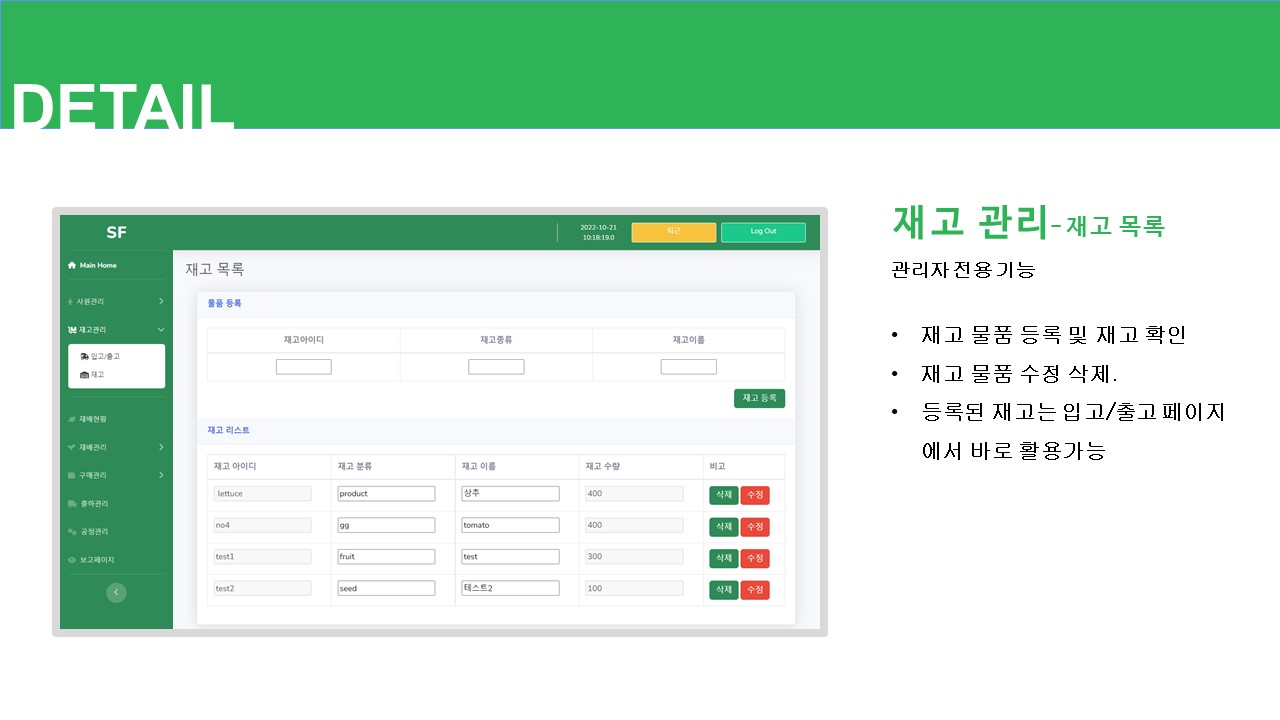Click the tomato name field
This screenshot has height=720, width=1280.
(x=510, y=525)
